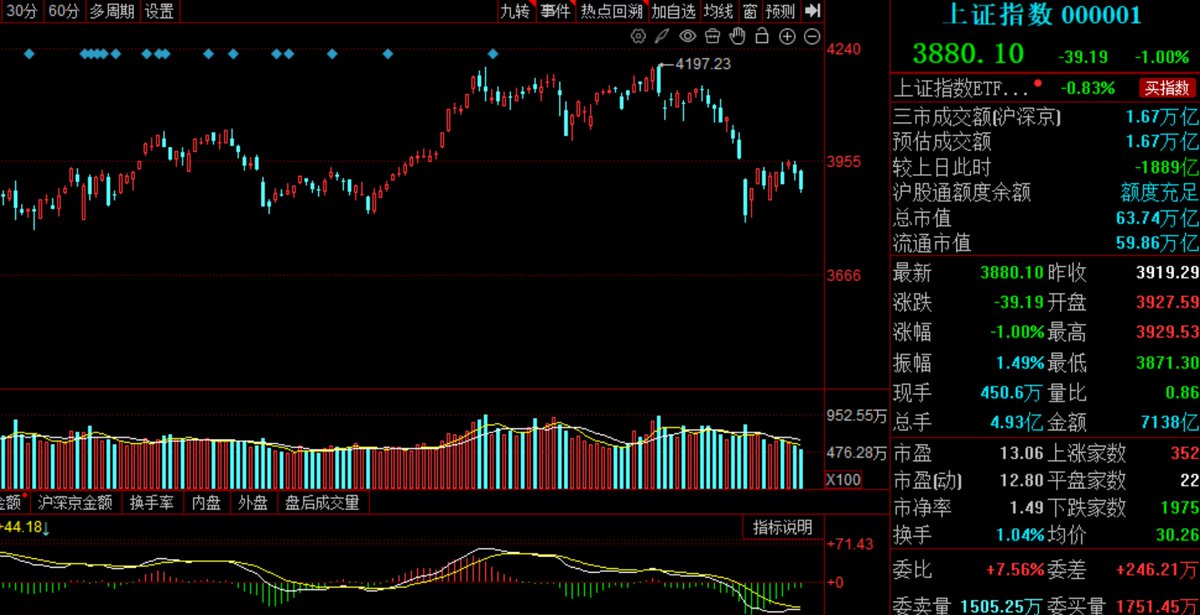Click 开盘 value 3927.59
1200x615 pixels.
click(x=1167, y=302)
